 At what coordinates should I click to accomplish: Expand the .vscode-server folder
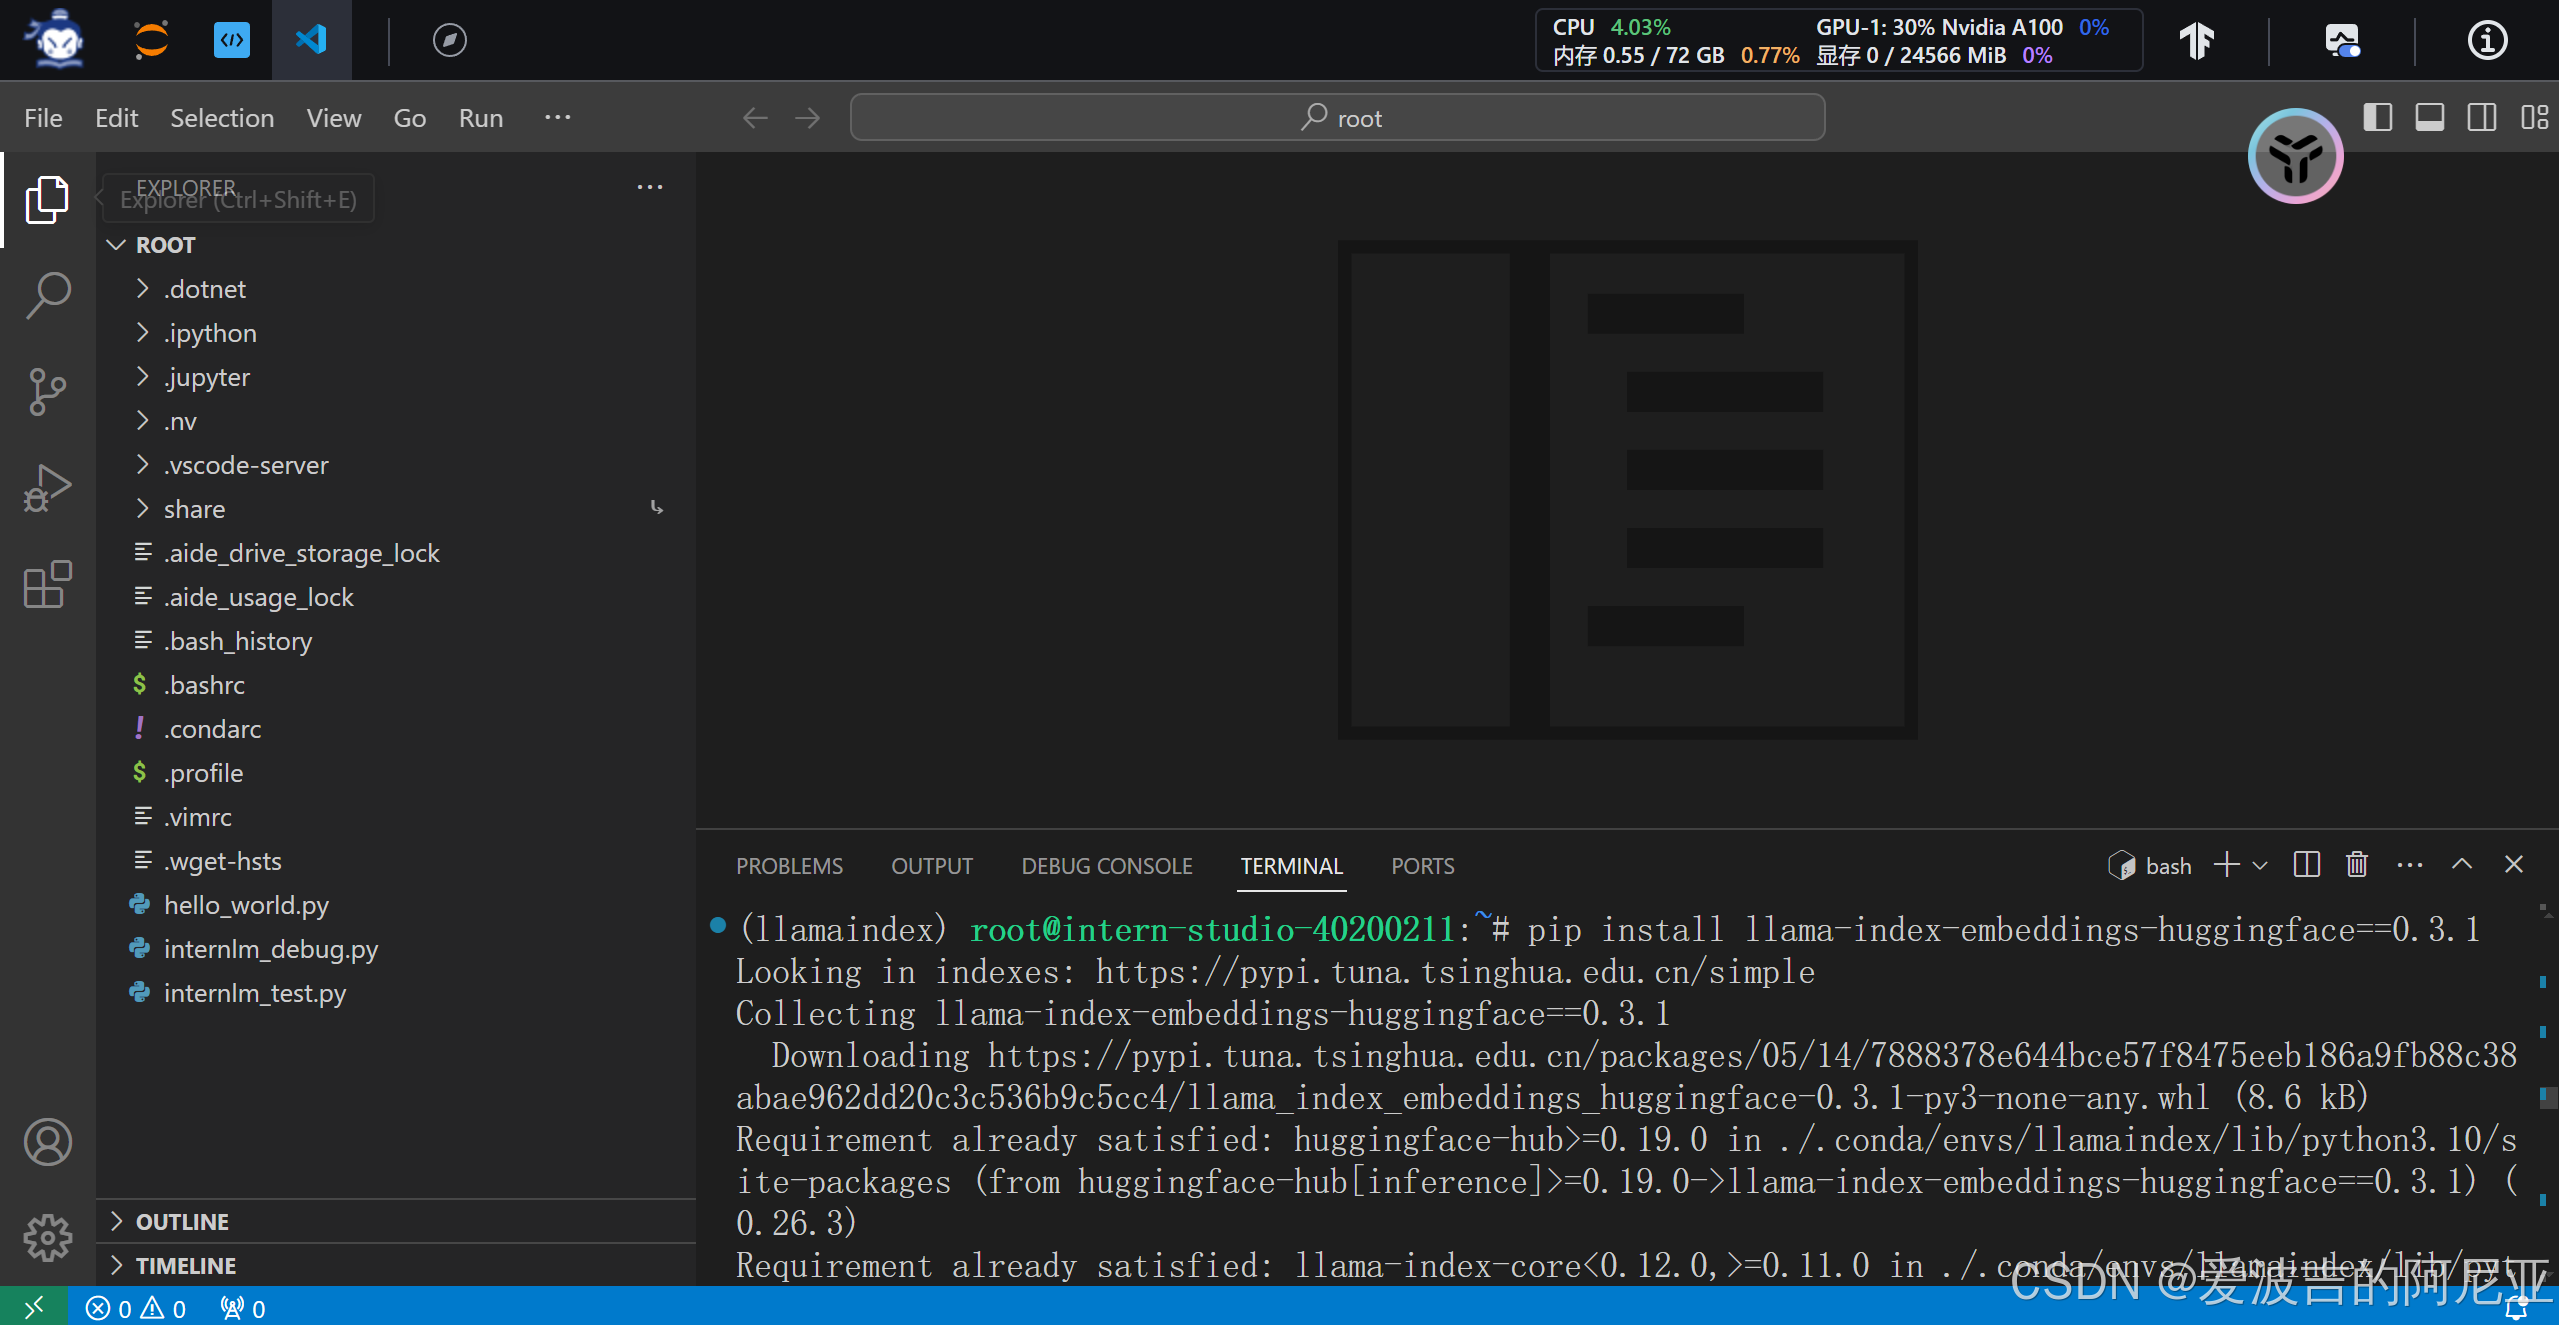click(x=245, y=465)
